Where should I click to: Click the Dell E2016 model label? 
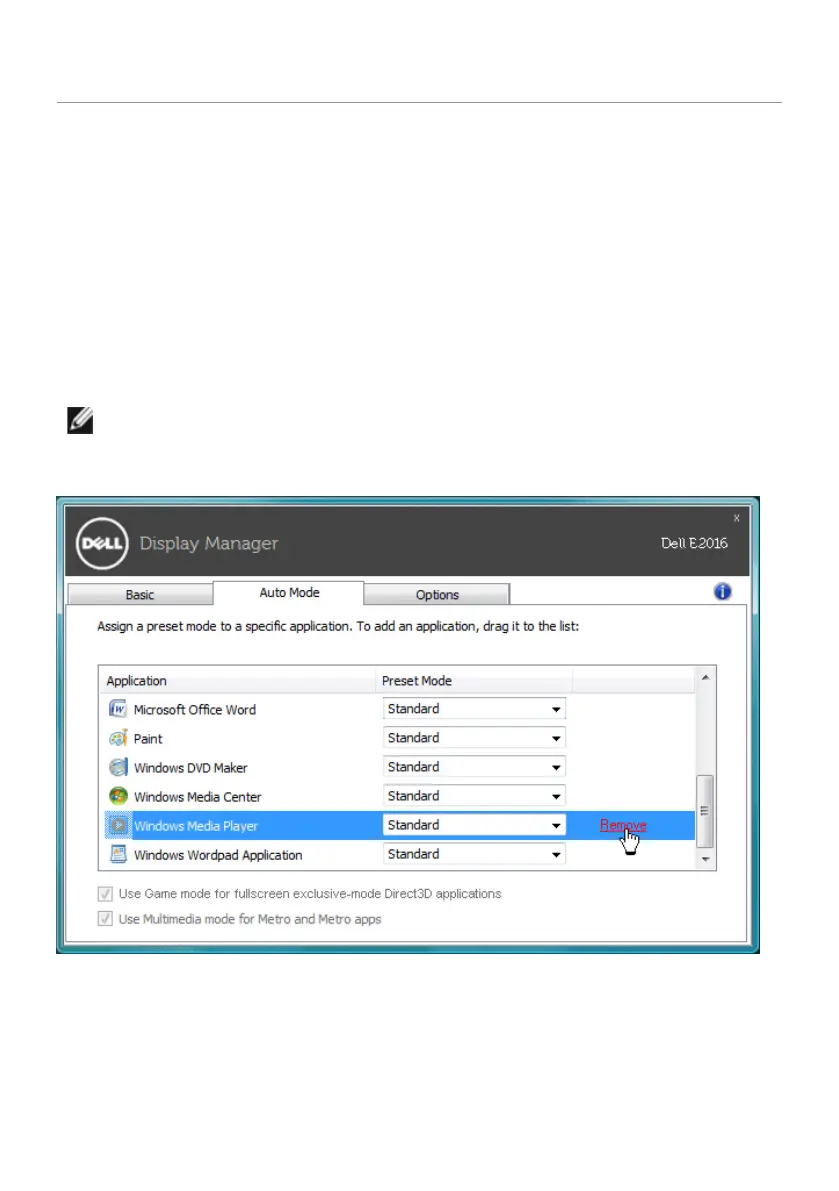[694, 543]
